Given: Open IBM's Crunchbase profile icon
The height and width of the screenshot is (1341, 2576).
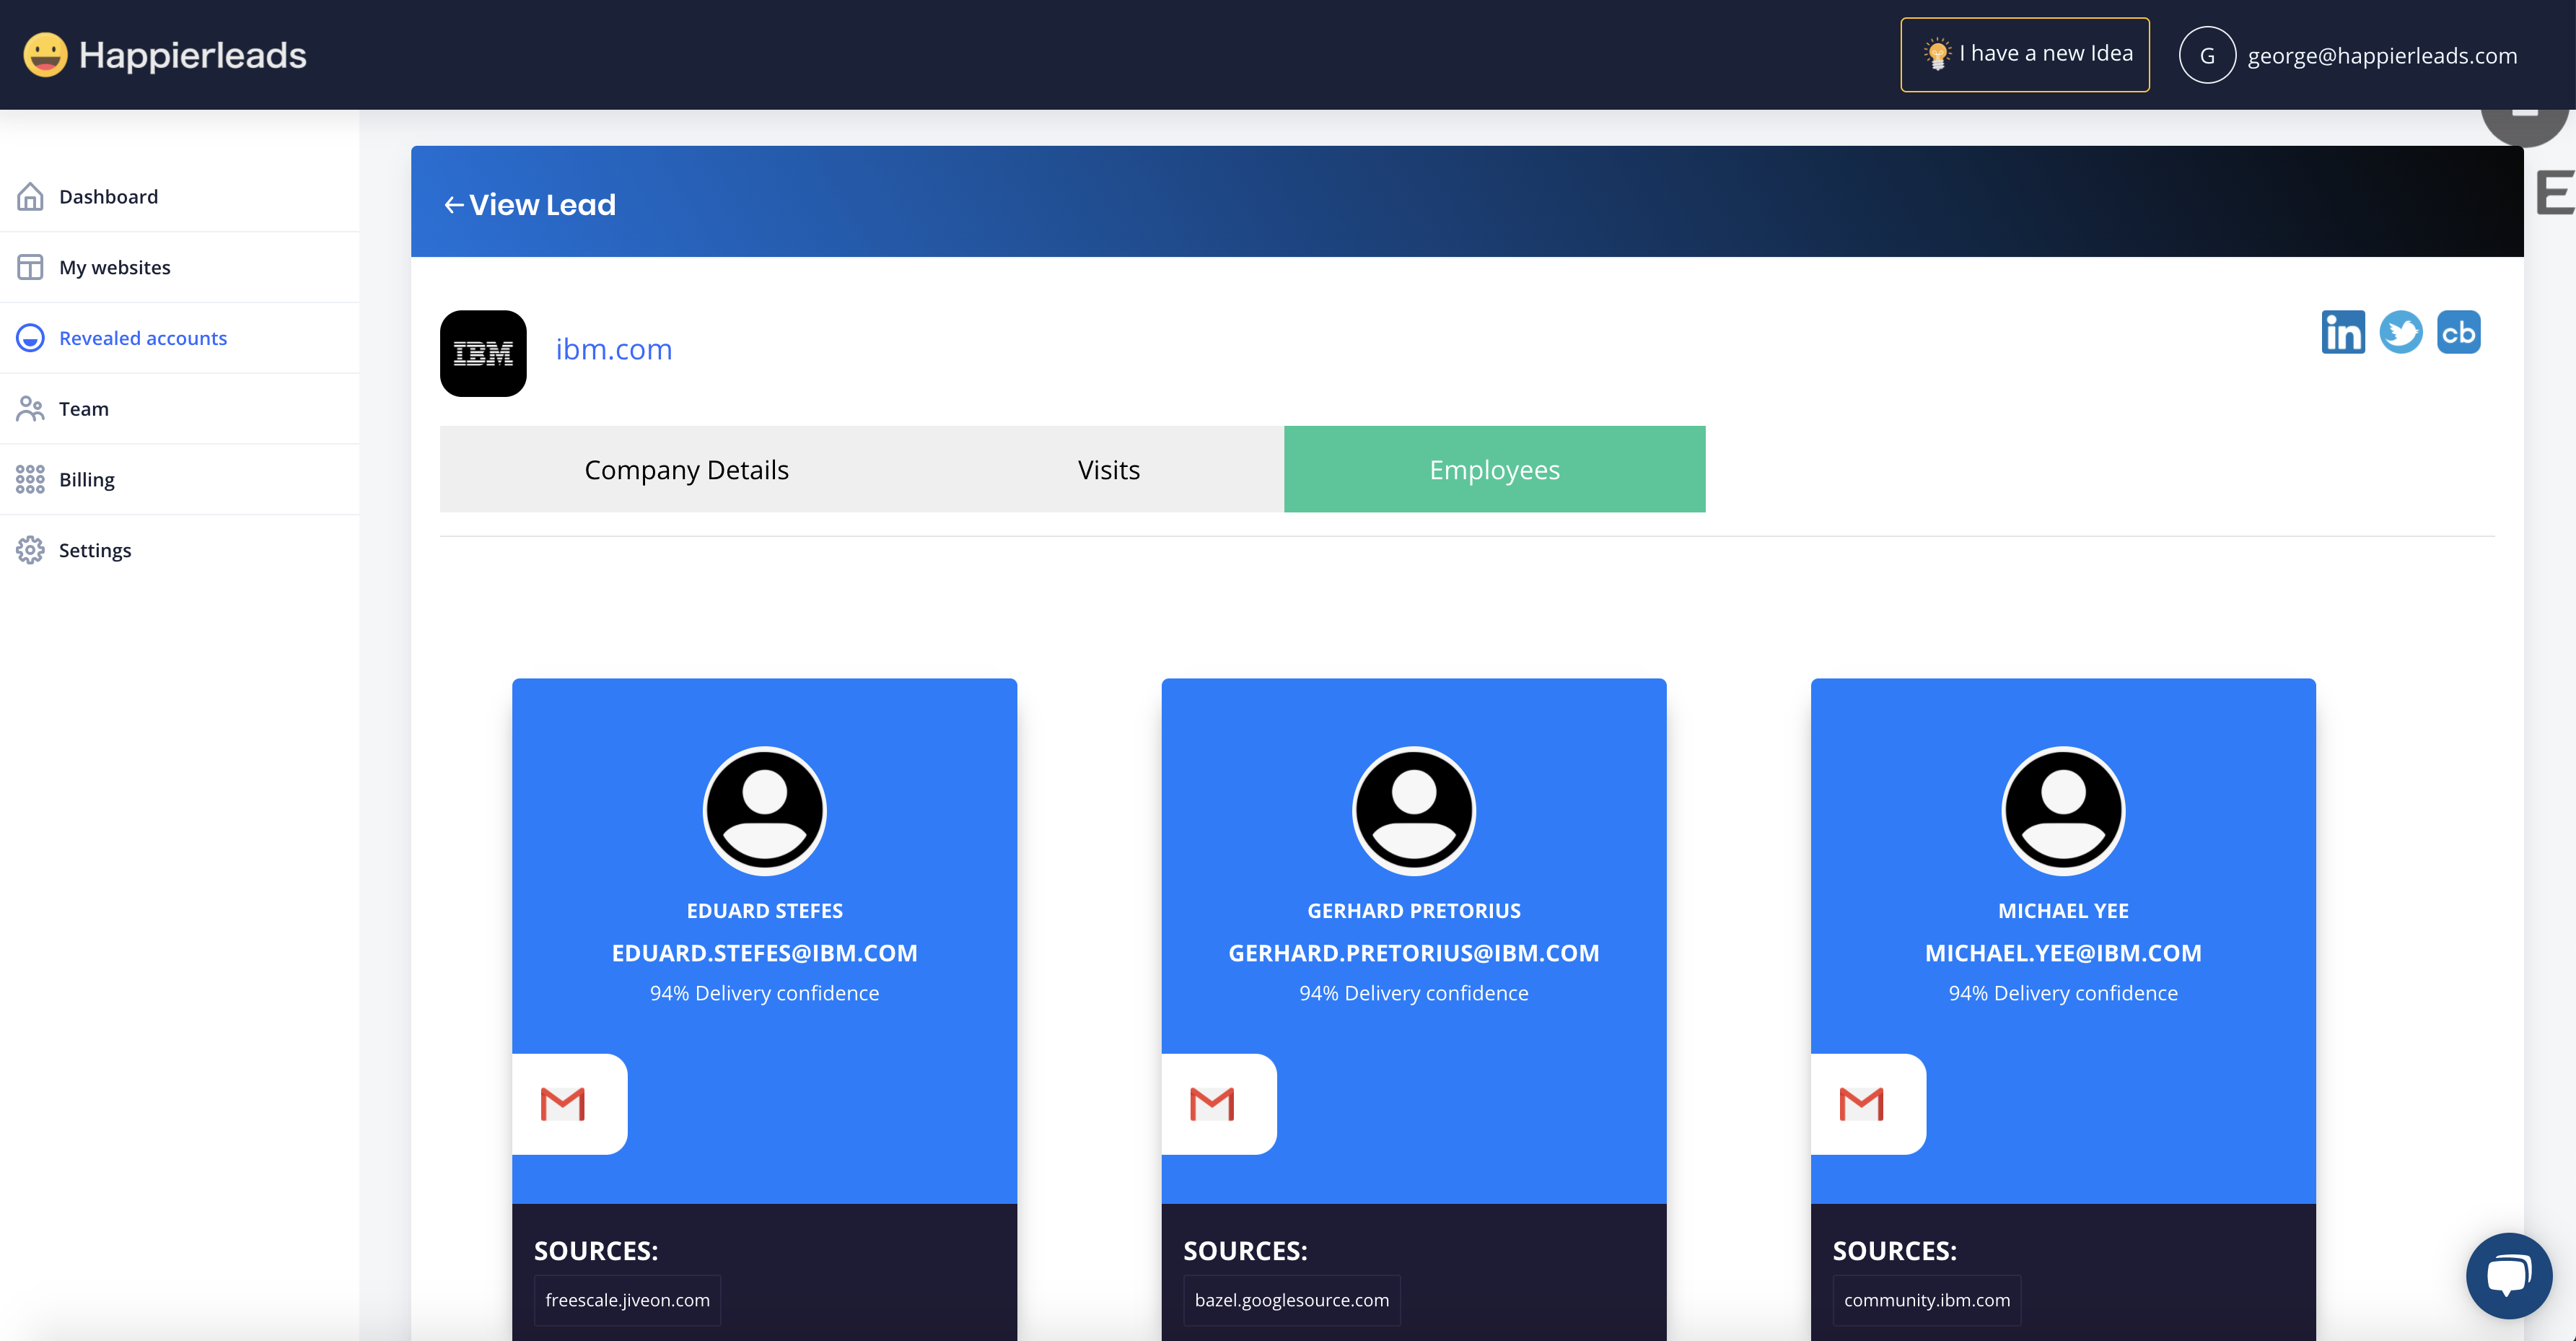Looking at the screenshot, I should tap(2458, 332).
